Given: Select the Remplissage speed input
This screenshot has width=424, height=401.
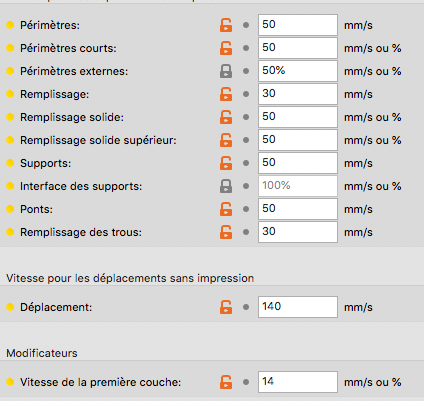Looking at the screenshot, I should point(298,94).
